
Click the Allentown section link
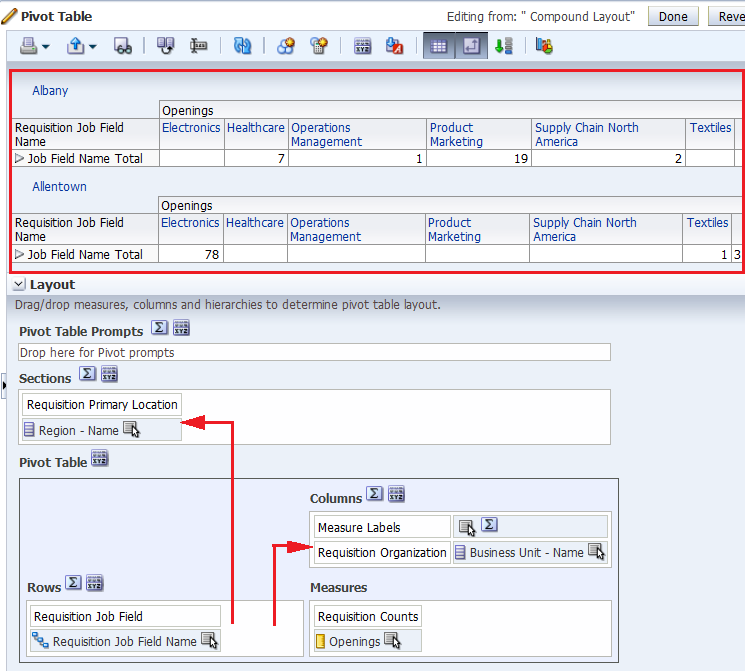point(59,187)
